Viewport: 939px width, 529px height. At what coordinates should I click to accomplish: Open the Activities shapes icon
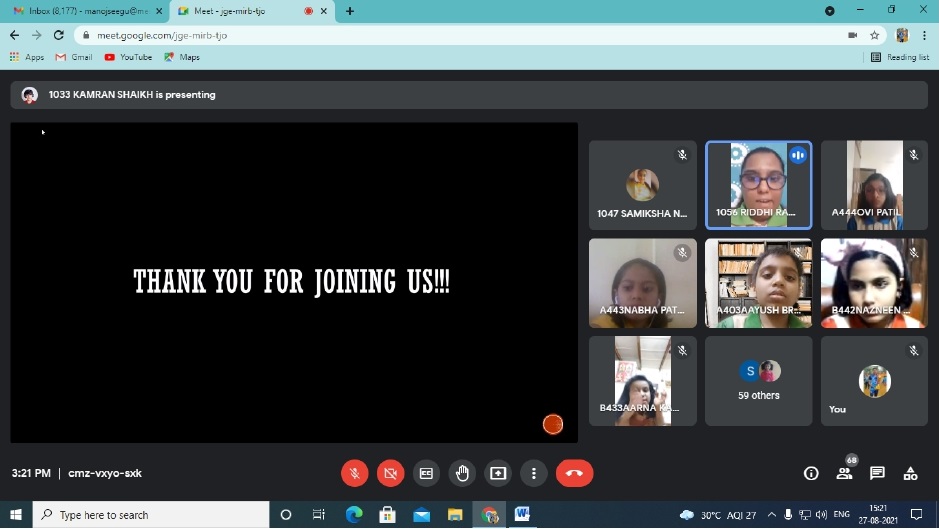point(910,473)
